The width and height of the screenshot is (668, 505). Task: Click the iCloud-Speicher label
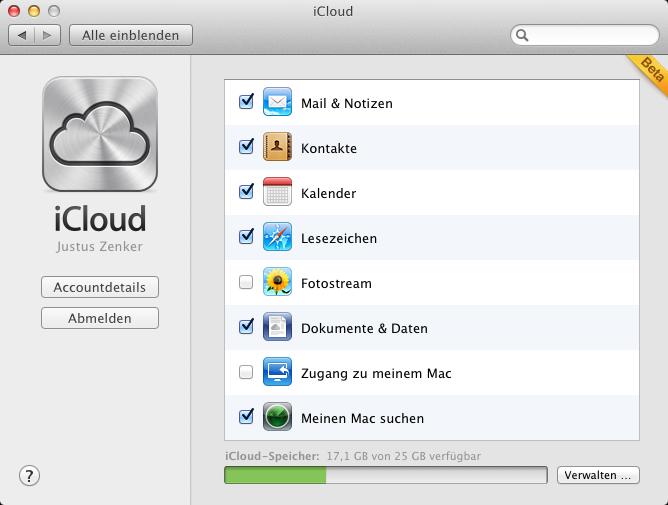point(272,456)
